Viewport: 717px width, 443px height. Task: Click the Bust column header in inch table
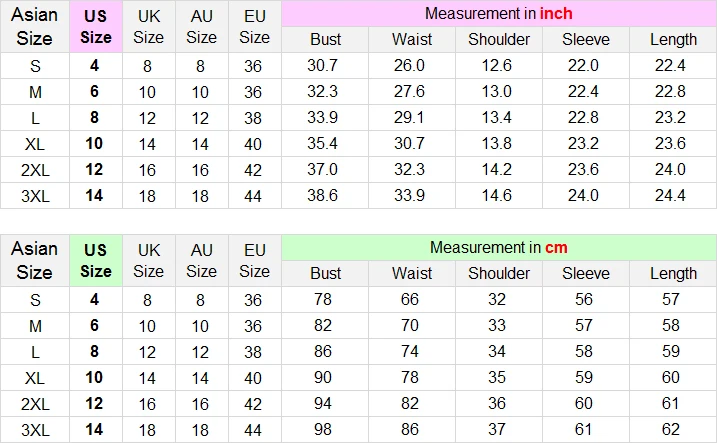[325, 40]
